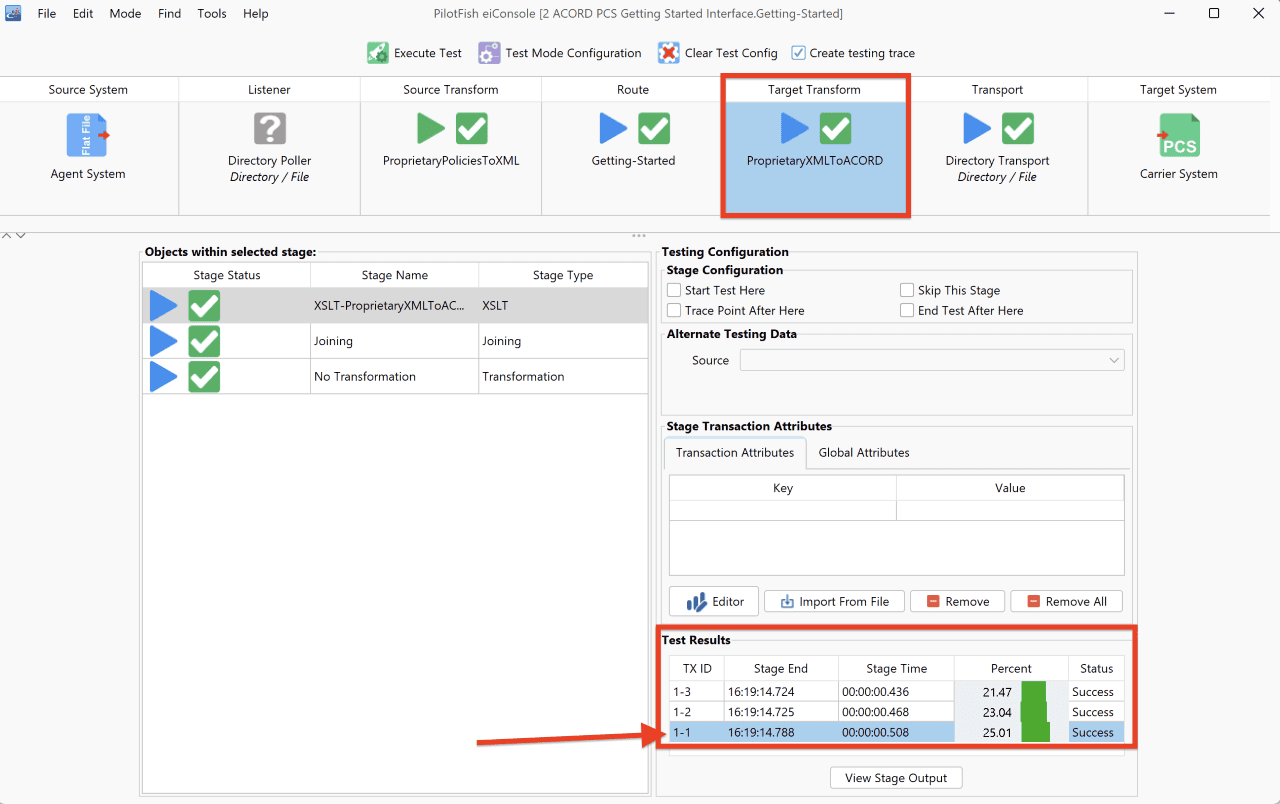Enable Trace Point After Here

674,310
